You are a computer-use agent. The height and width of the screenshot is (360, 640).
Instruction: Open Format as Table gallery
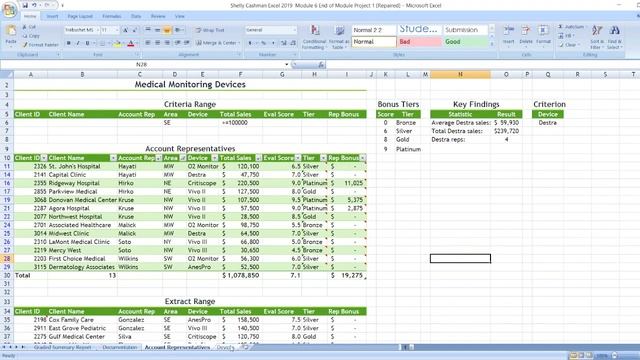pos(339,37)
